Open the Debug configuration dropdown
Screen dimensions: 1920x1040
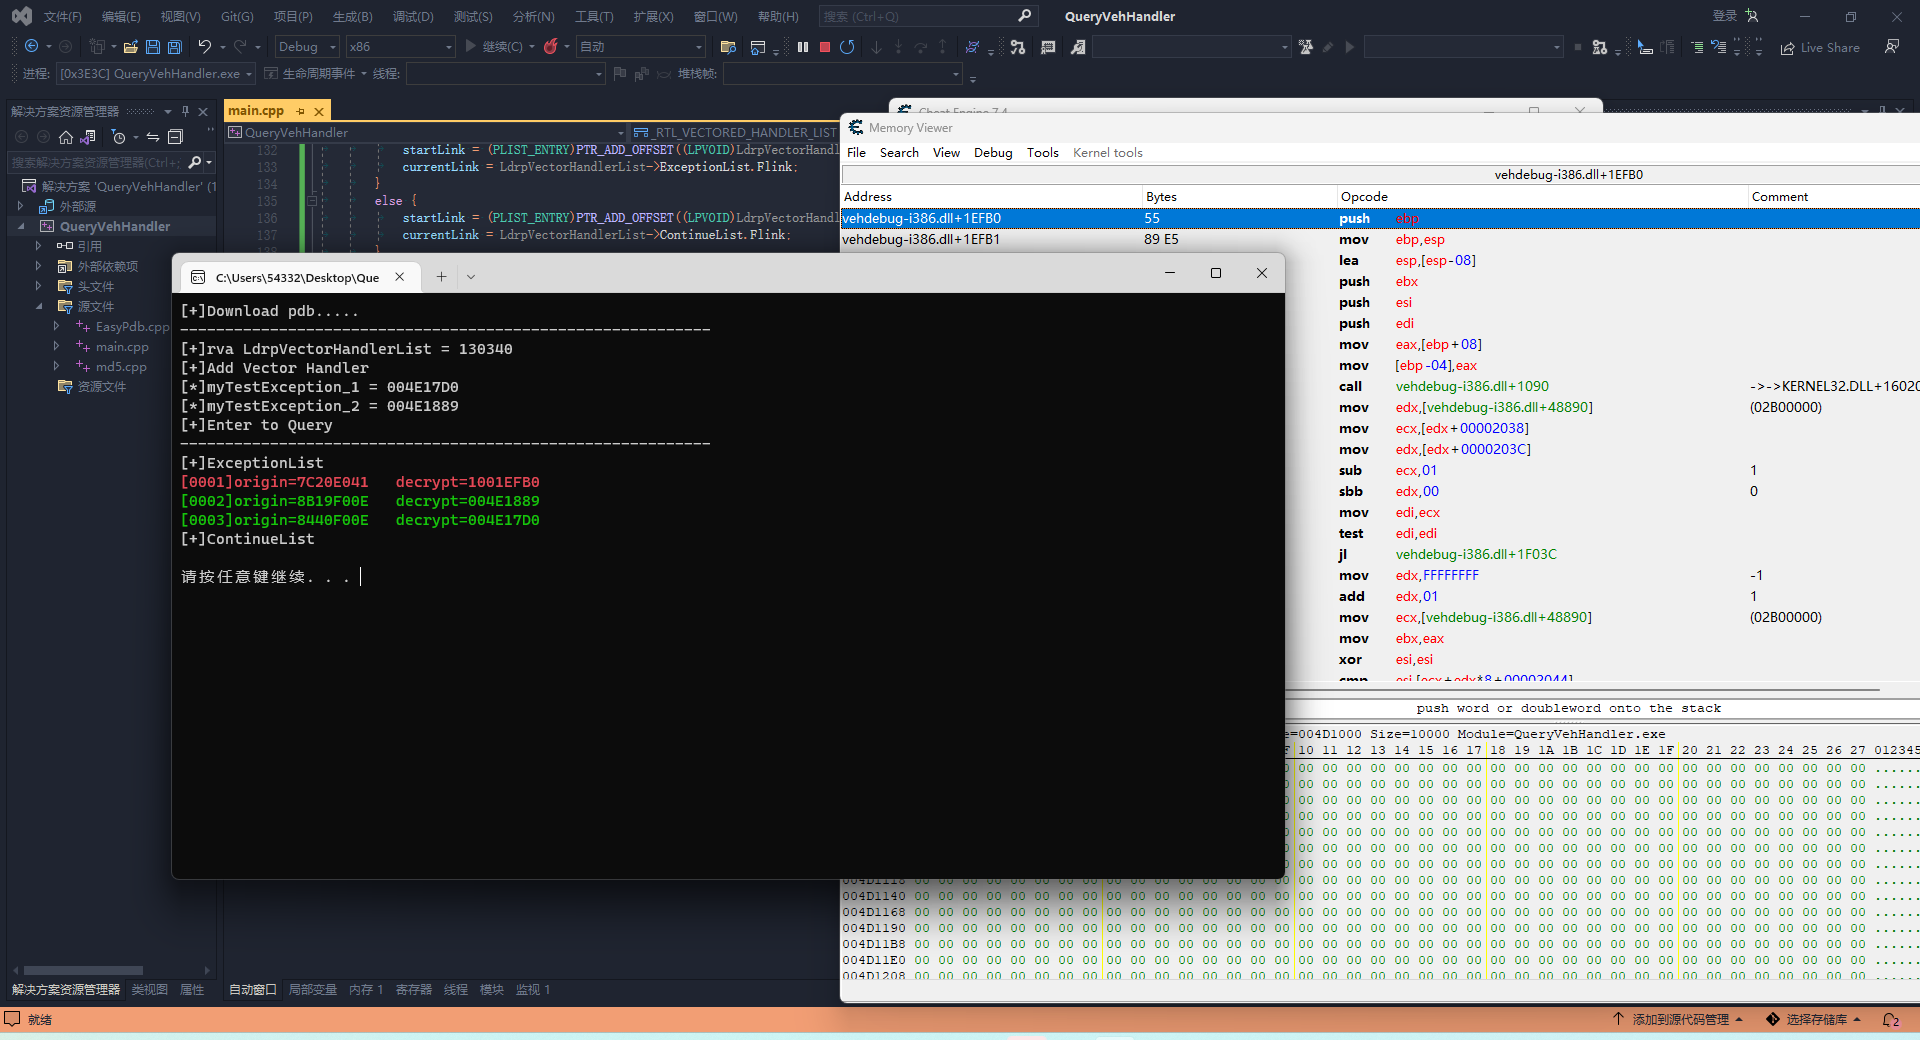click(x=307, y=47)
